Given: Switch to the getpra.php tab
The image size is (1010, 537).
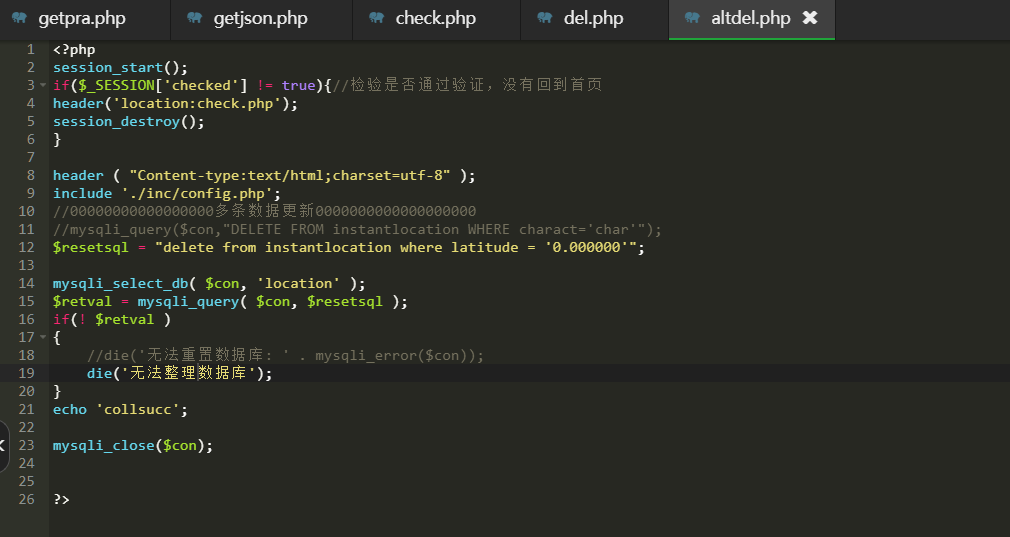Looking at the screenshot, I should click(x=80, y=18).
